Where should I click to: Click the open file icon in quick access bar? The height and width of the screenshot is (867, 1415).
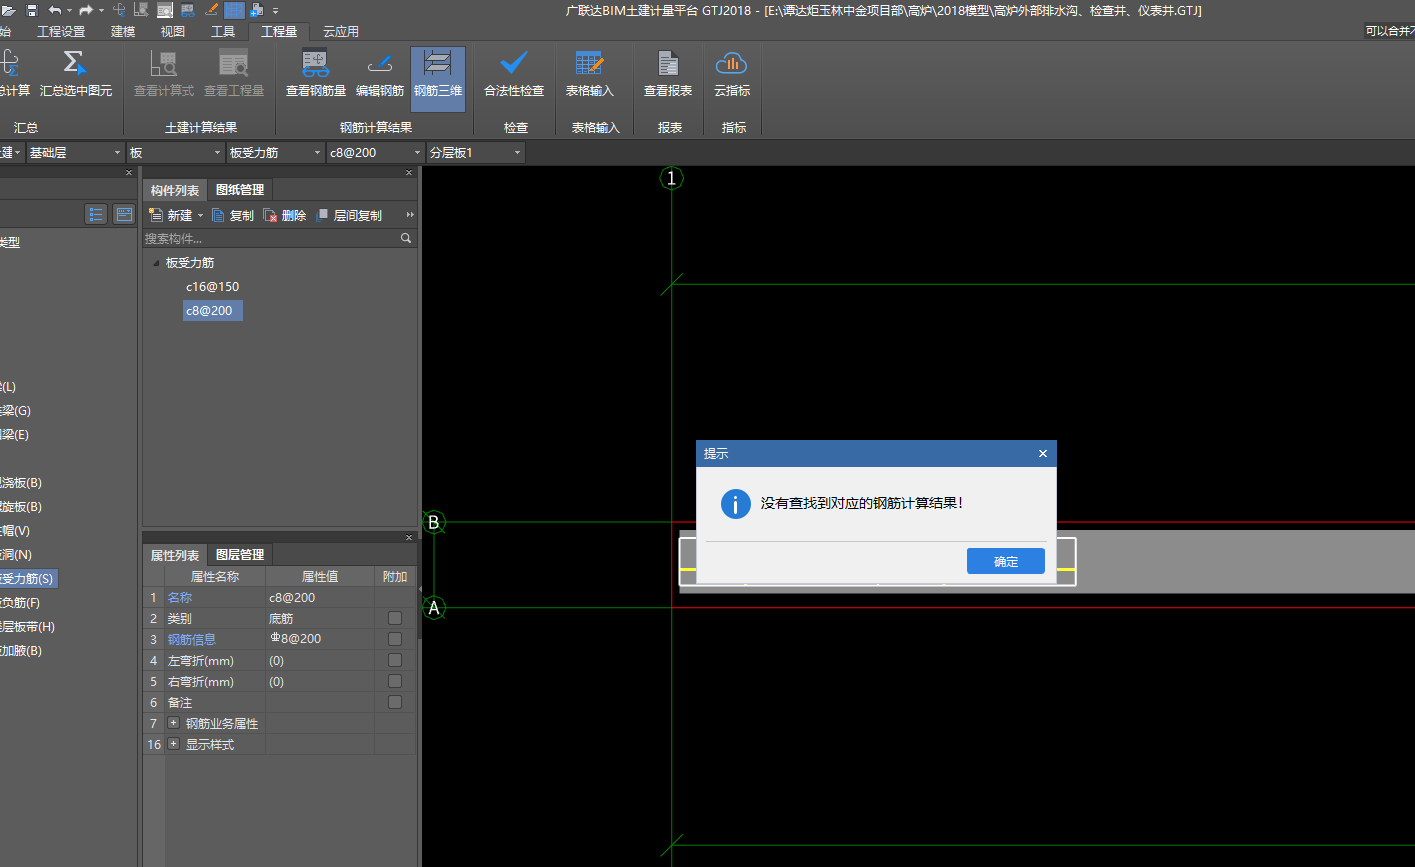tap(9, 10)
